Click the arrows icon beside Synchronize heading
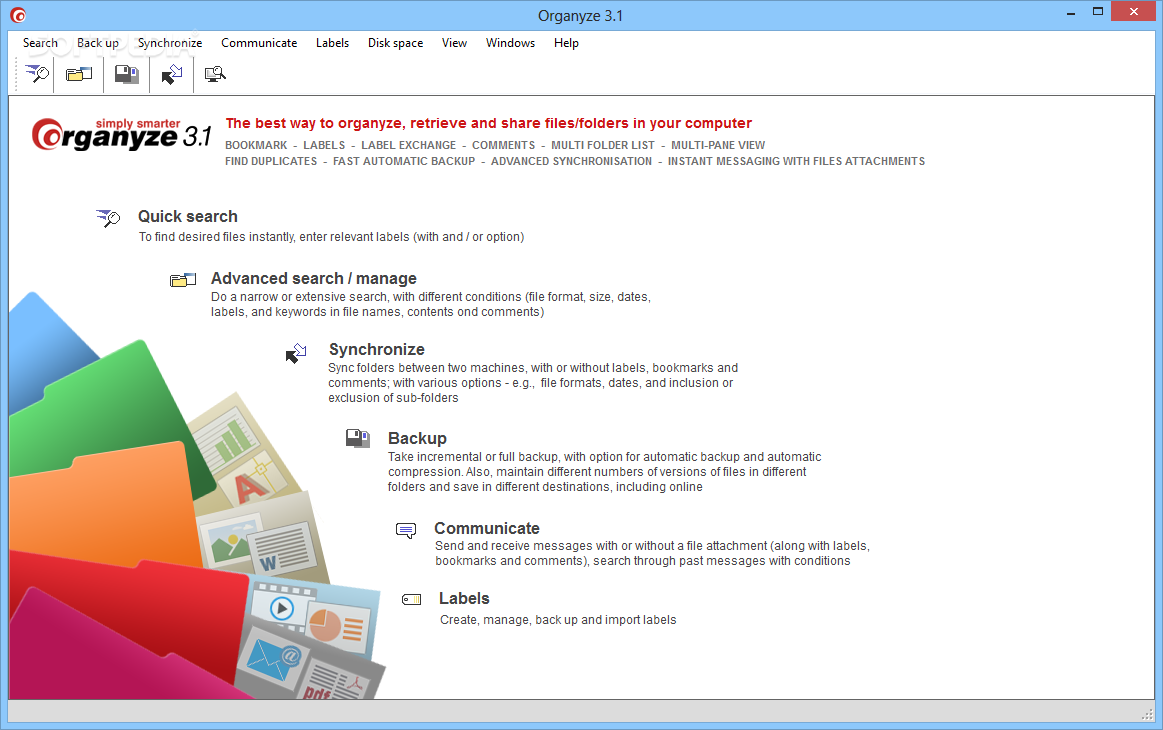Viewport: 1163px width, 730px height. [296, 353]
